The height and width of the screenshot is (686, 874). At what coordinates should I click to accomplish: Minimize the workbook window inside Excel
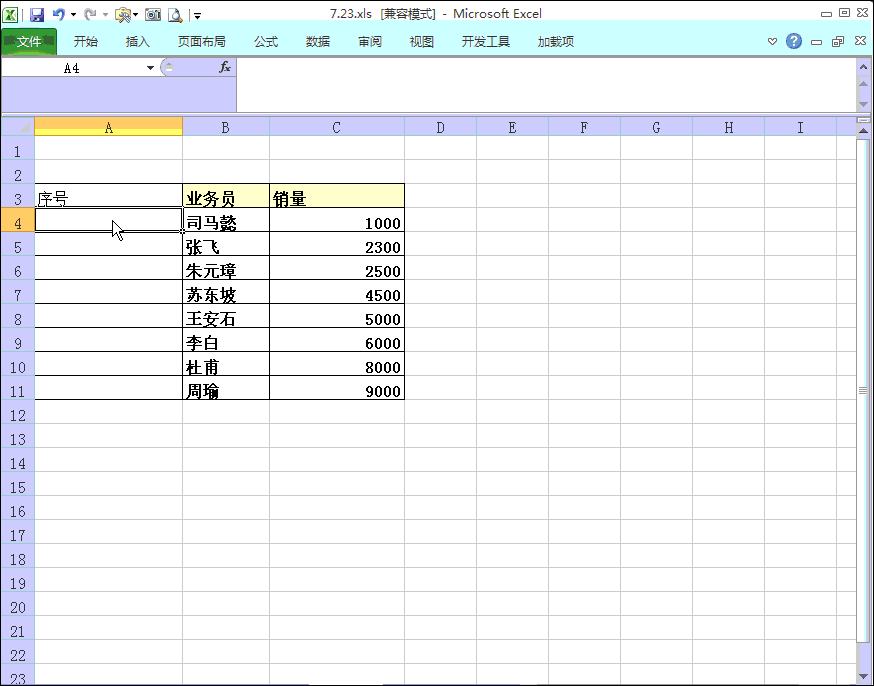(x=817, y=42)
